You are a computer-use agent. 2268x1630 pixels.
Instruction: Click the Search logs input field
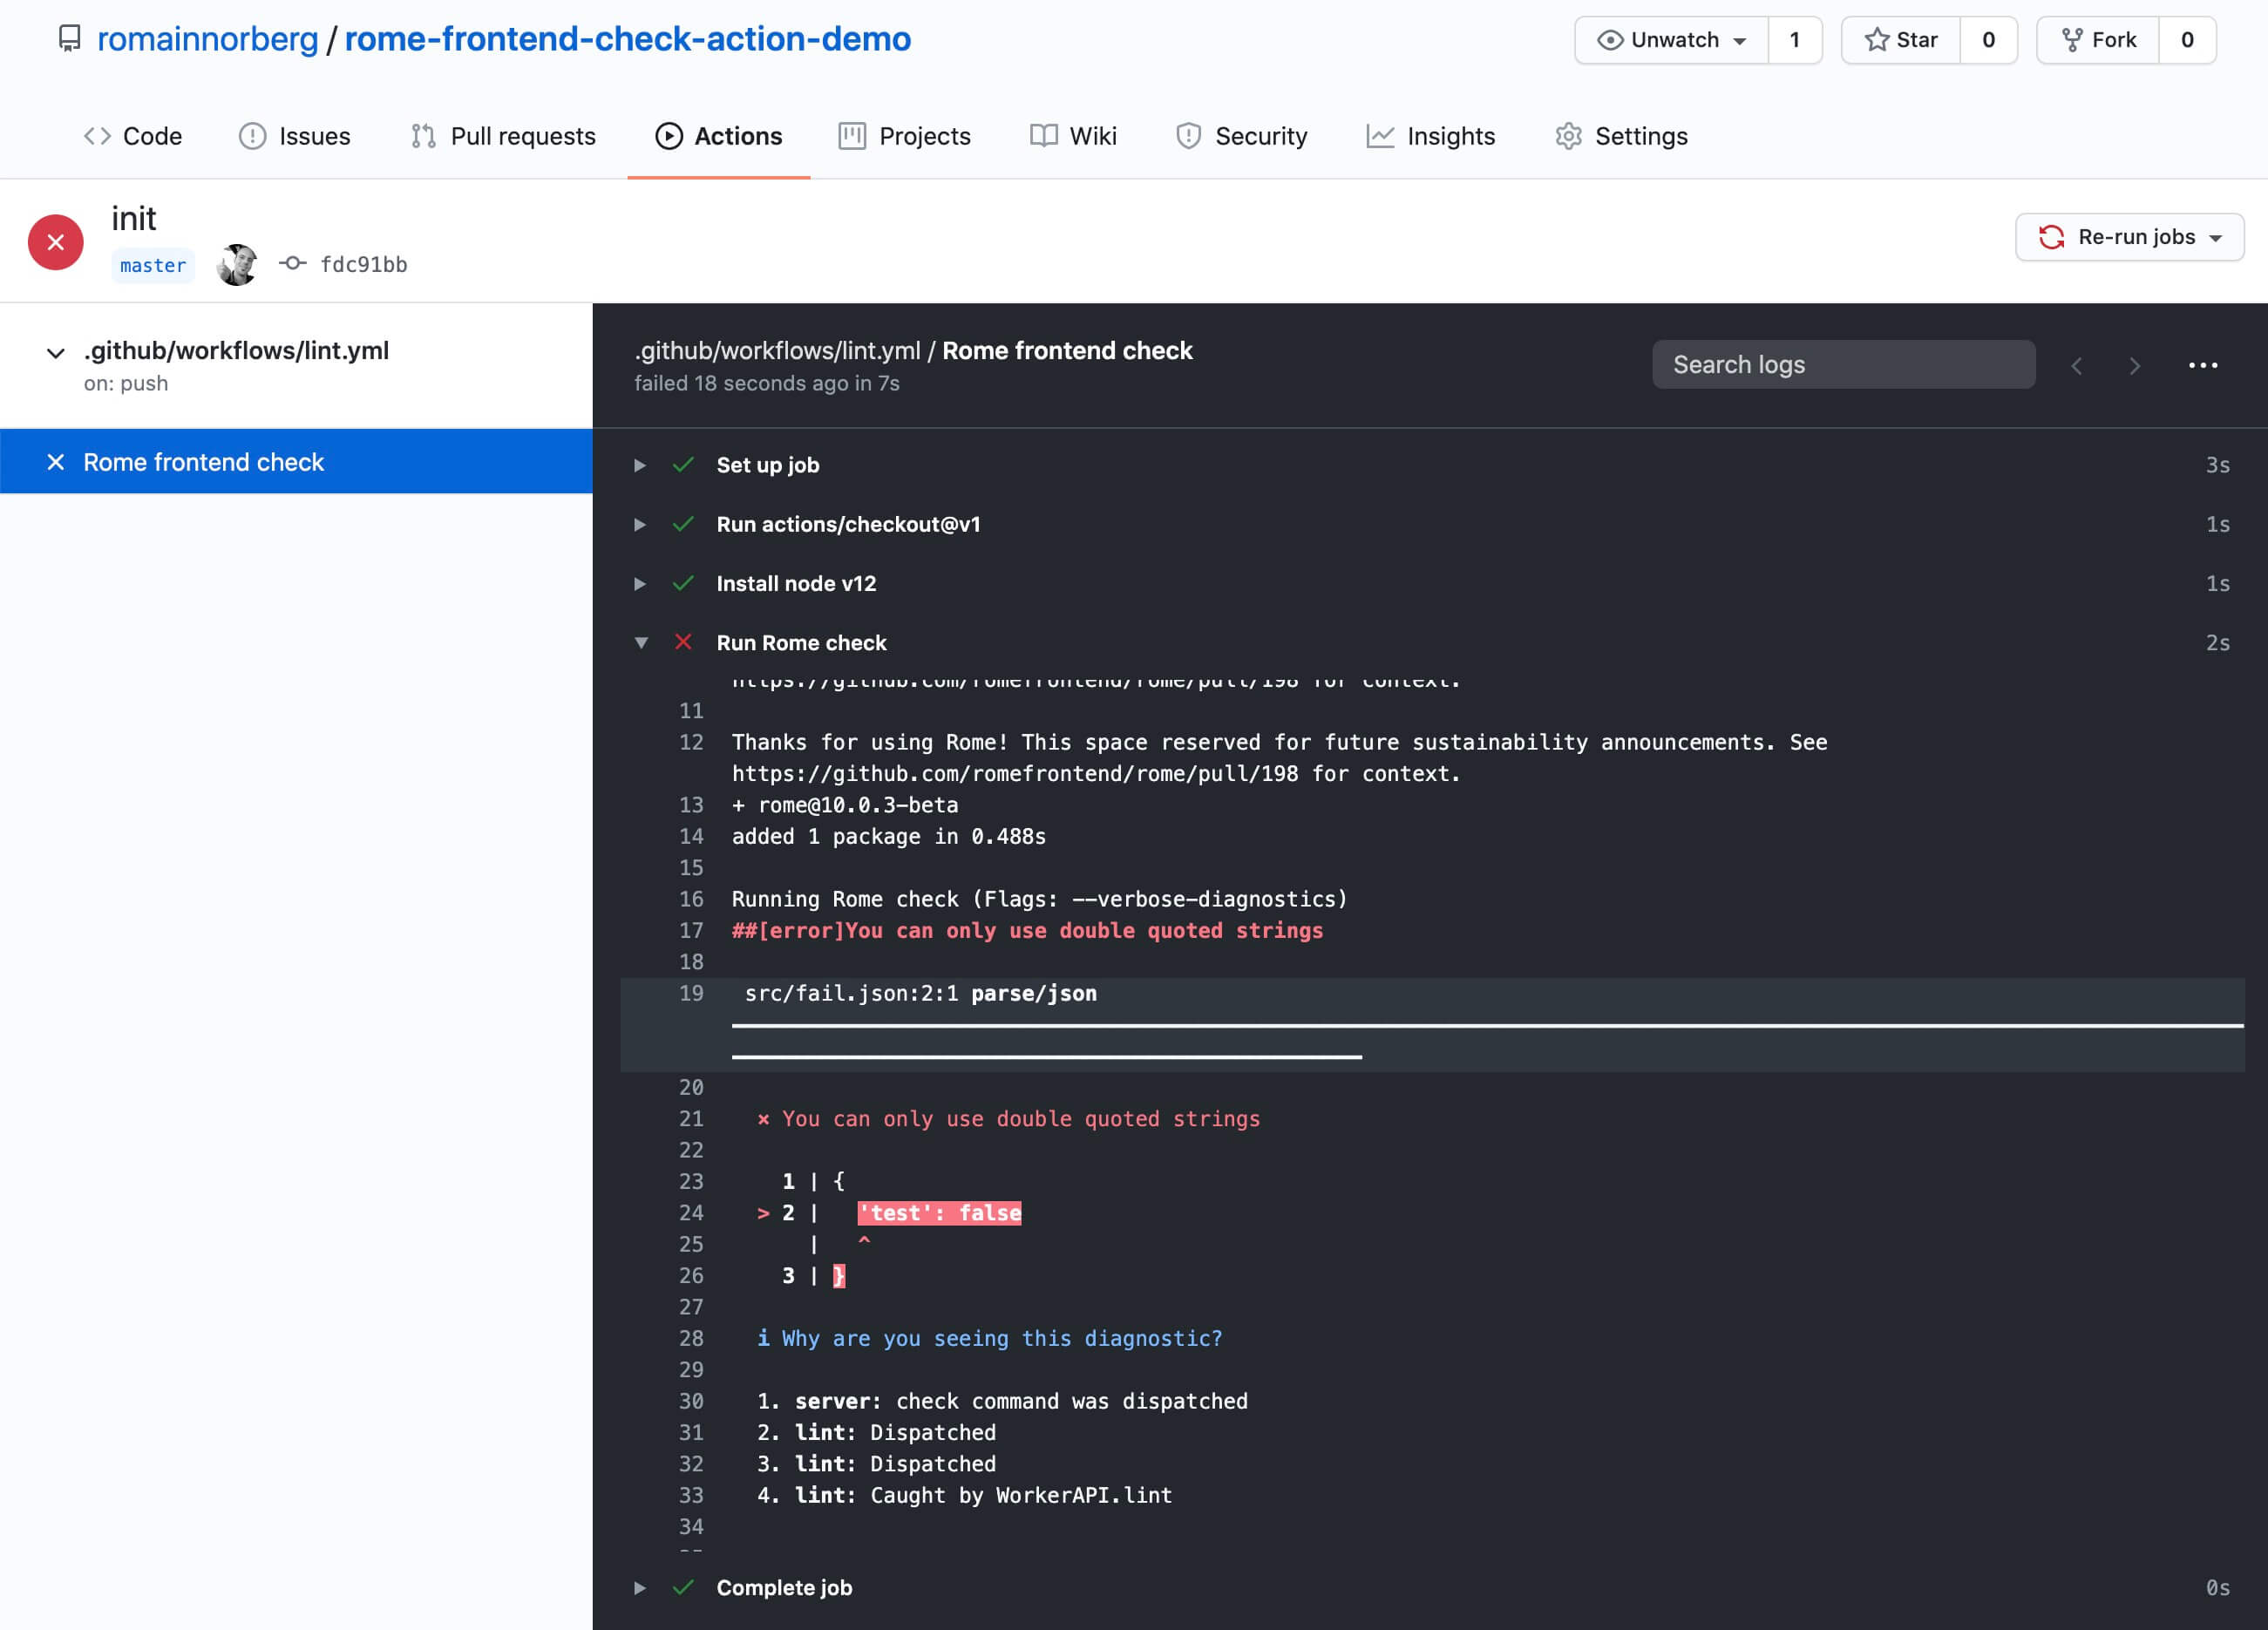click(1843, 365)
